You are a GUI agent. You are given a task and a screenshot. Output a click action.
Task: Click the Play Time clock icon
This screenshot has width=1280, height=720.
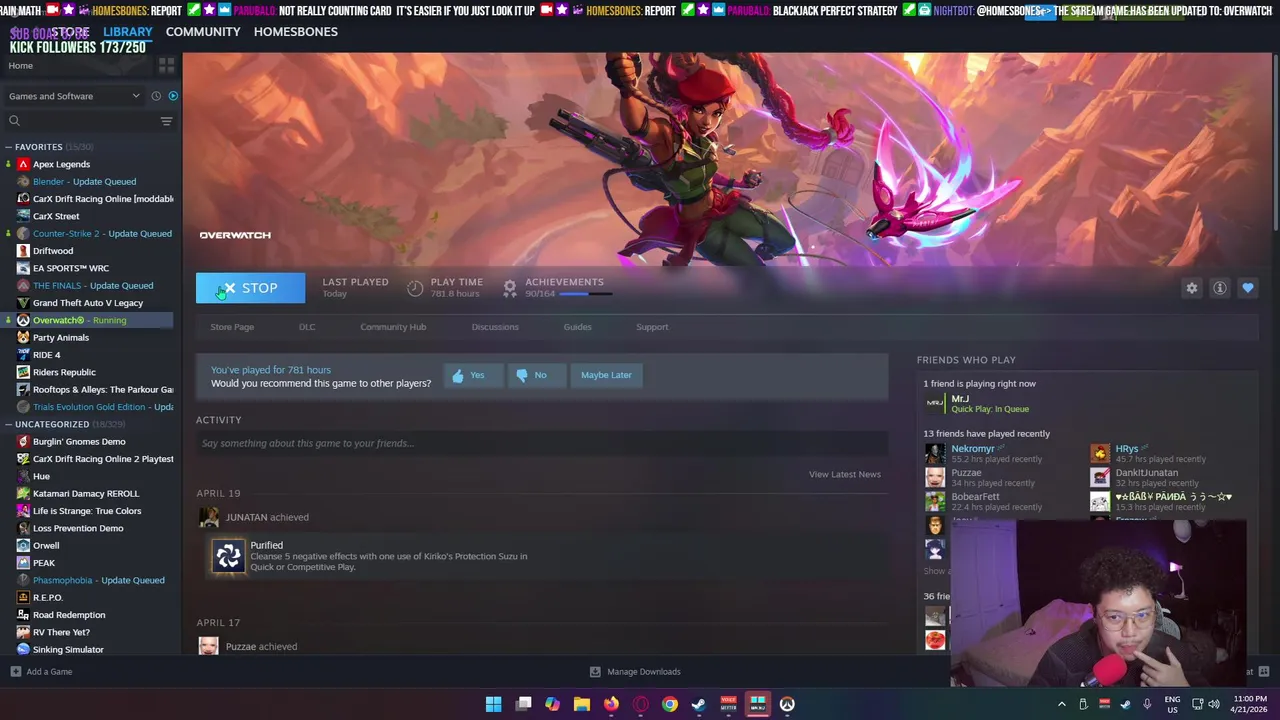[x=415, y=288]
